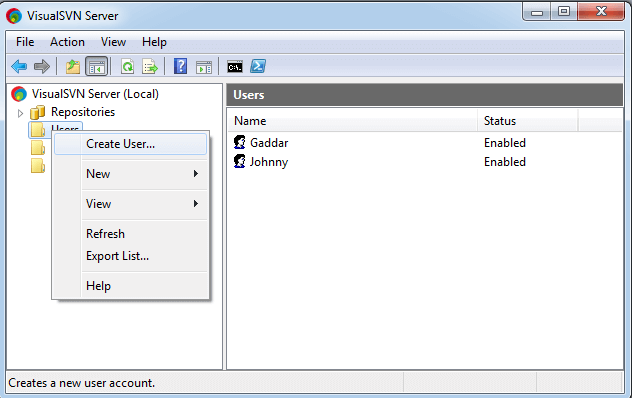Launch the PowerShell toolbar icon
The image size is (632, 398).
(x=258, y=66)
